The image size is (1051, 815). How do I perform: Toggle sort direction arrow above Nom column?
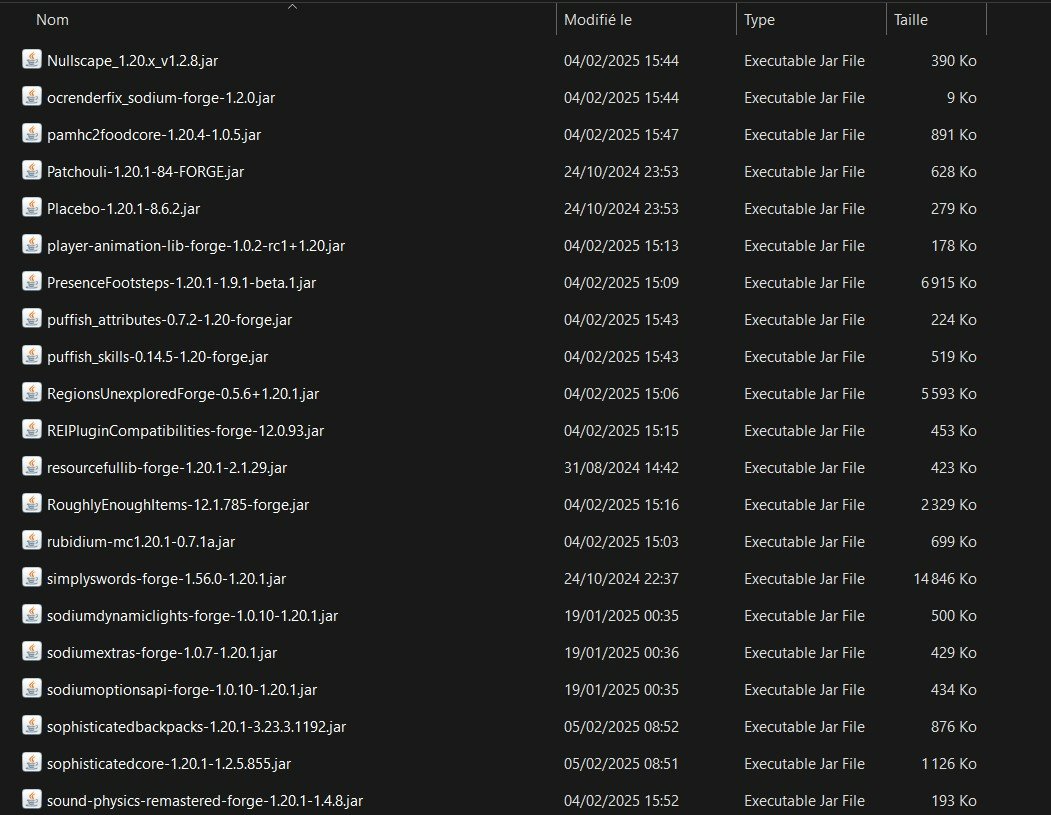(x=292, y=6)
